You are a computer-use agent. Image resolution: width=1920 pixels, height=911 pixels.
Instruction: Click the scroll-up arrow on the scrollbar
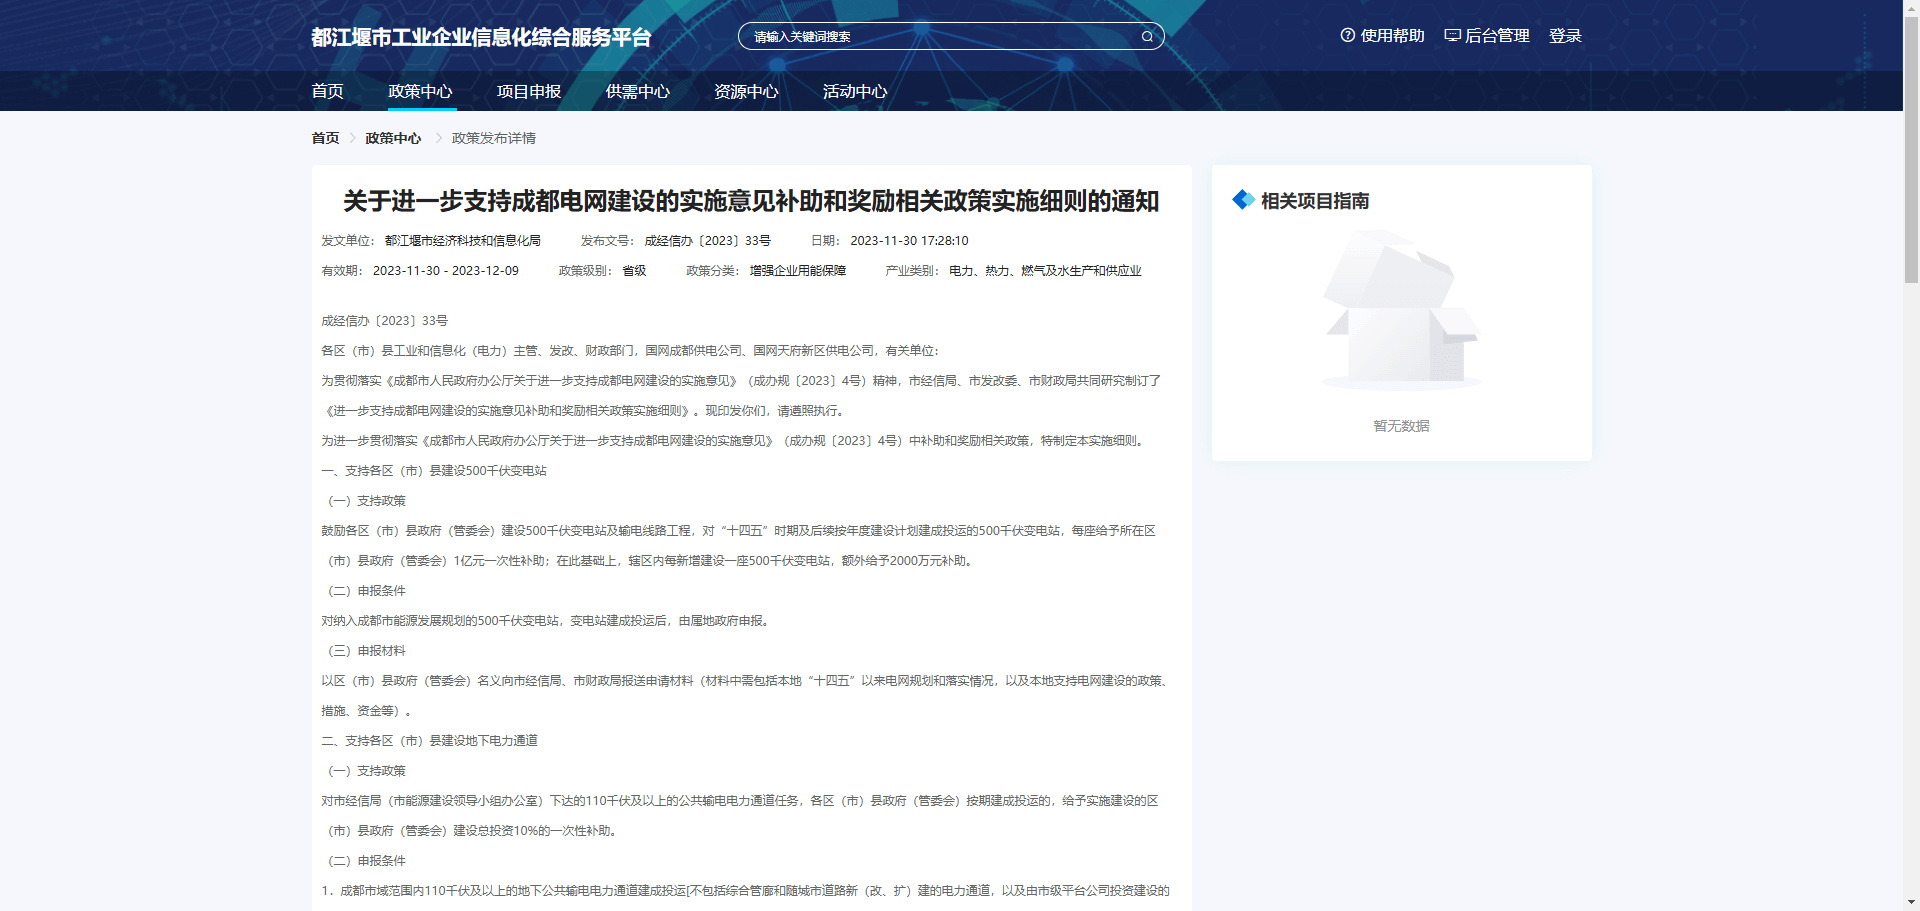pos(1911,8)
